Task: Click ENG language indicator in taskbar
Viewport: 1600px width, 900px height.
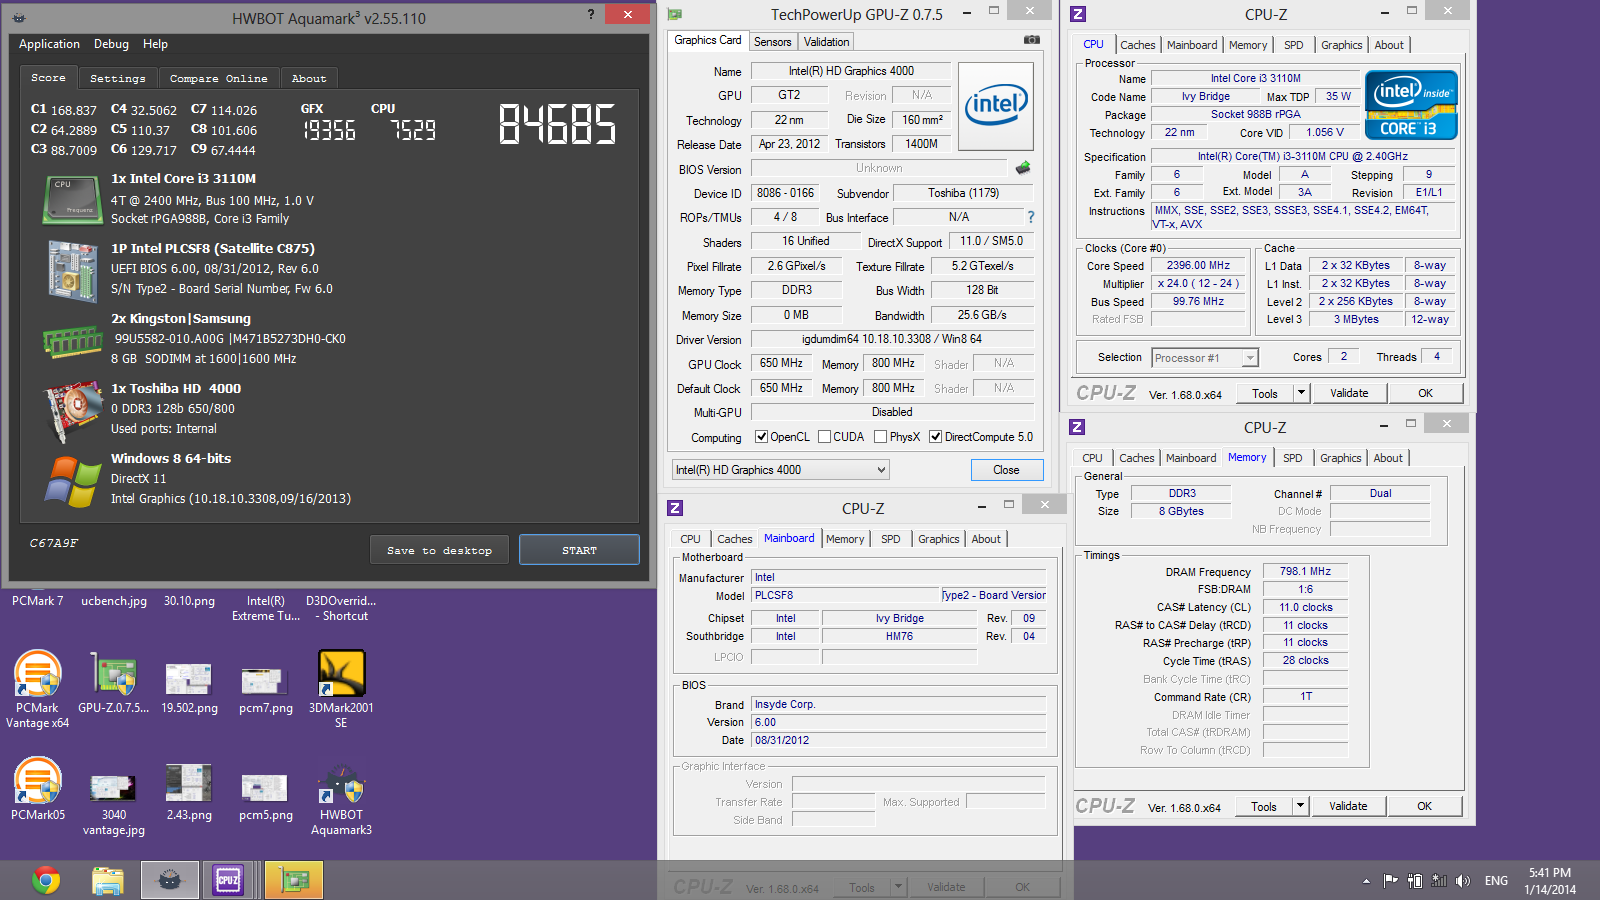Action: pos(1496,881)
